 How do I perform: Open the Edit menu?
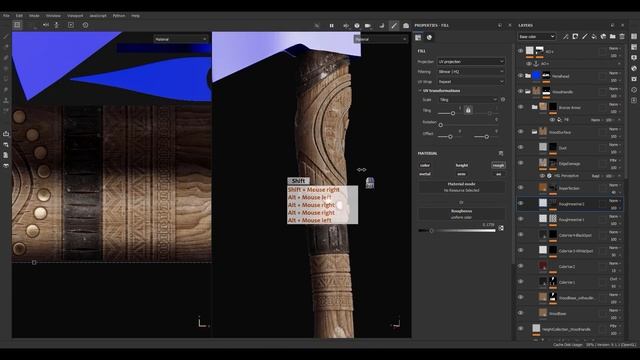coord(19,16)
